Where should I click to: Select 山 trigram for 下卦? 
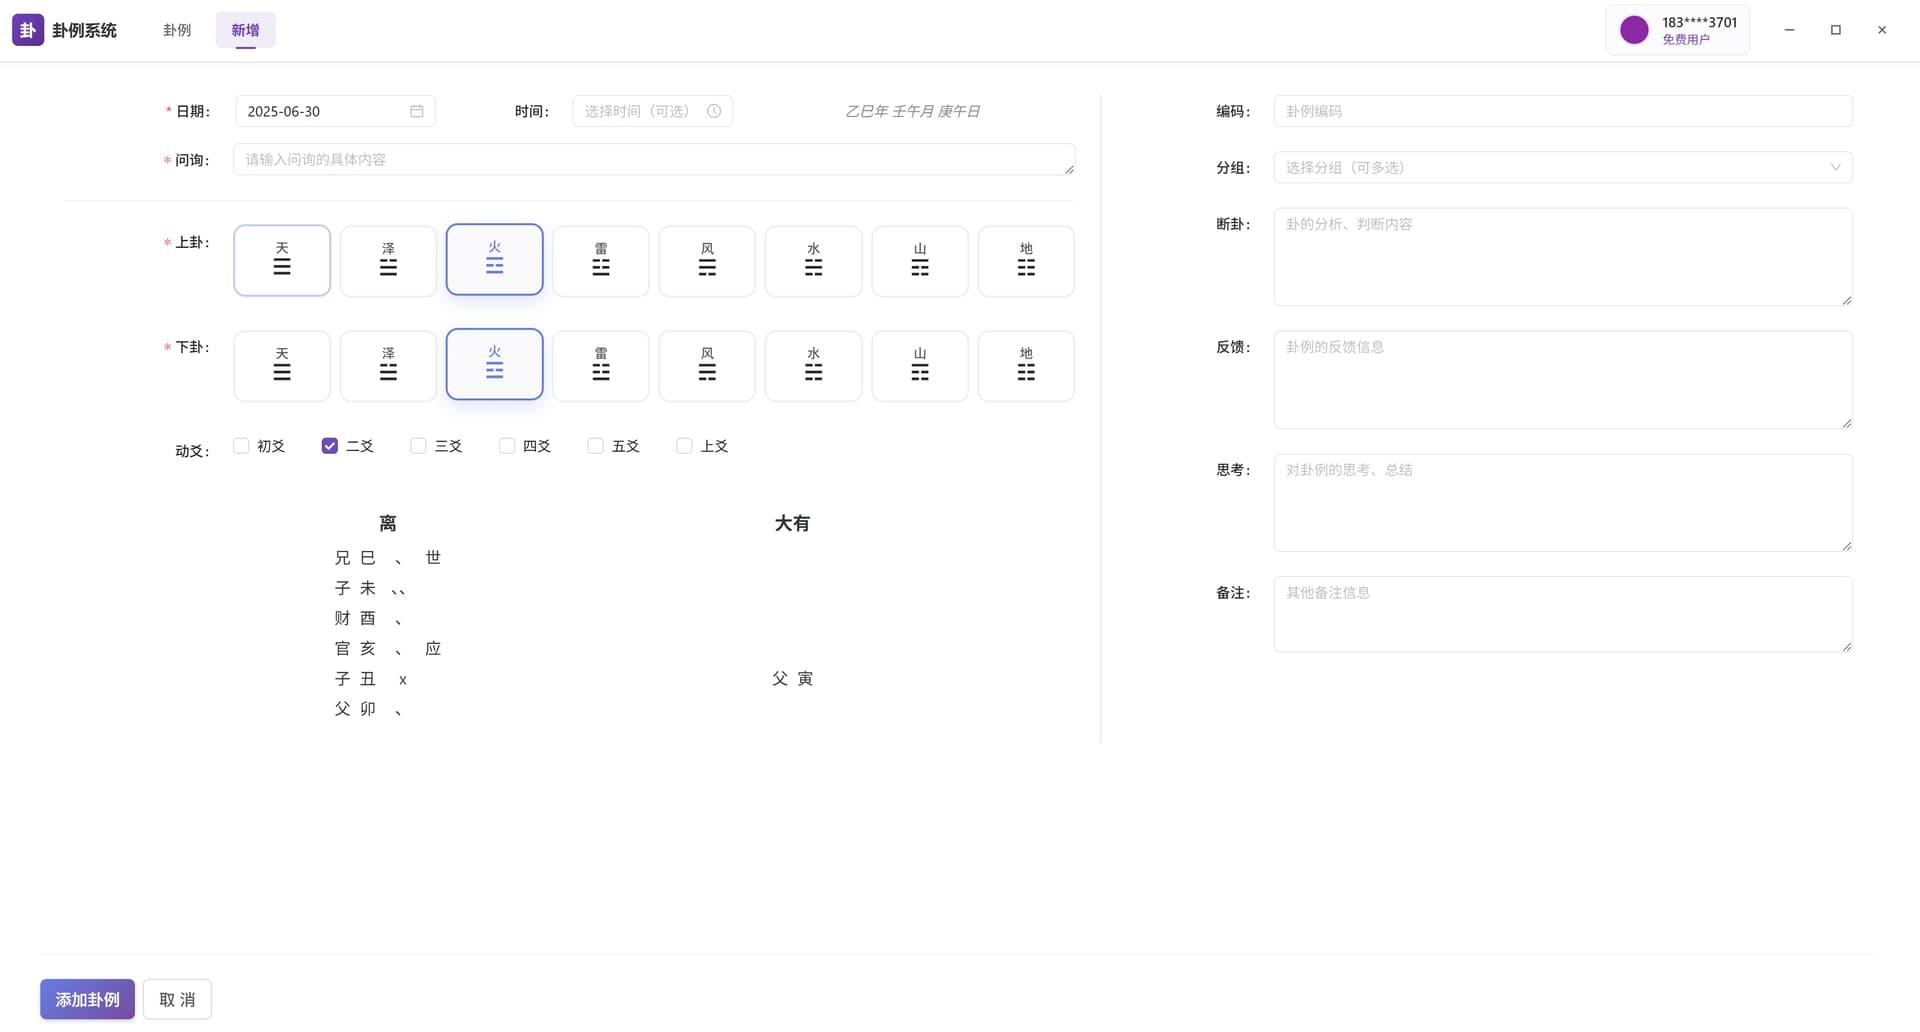[920, 366]
